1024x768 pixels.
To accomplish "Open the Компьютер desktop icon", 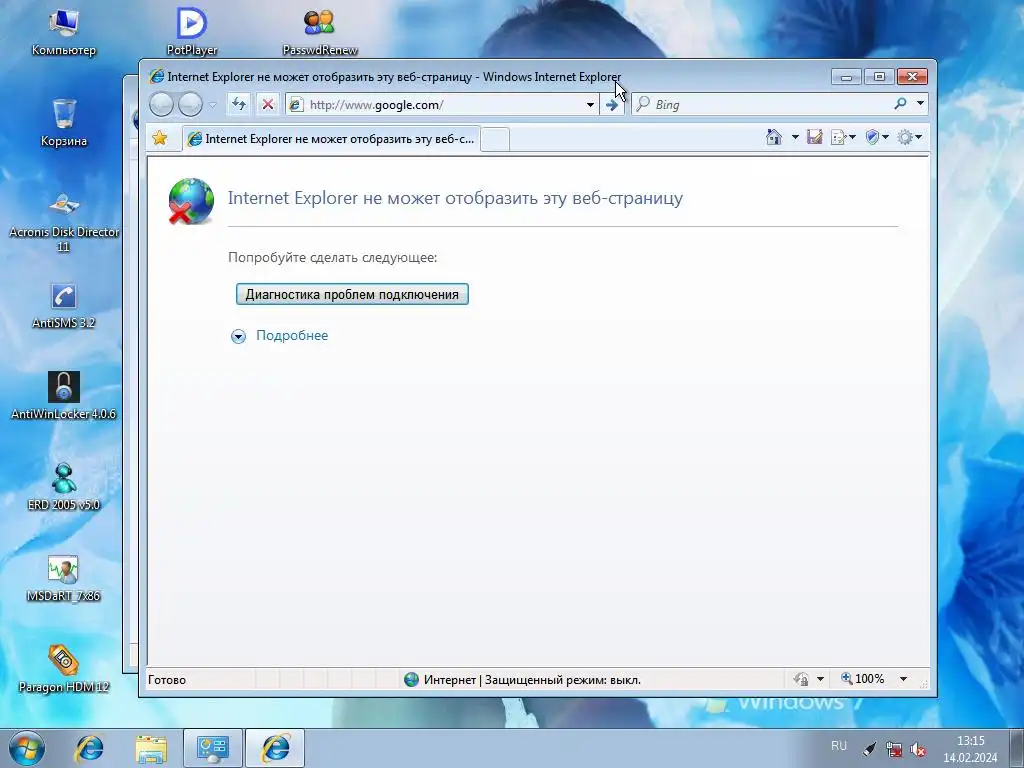I will click(63, 31).
